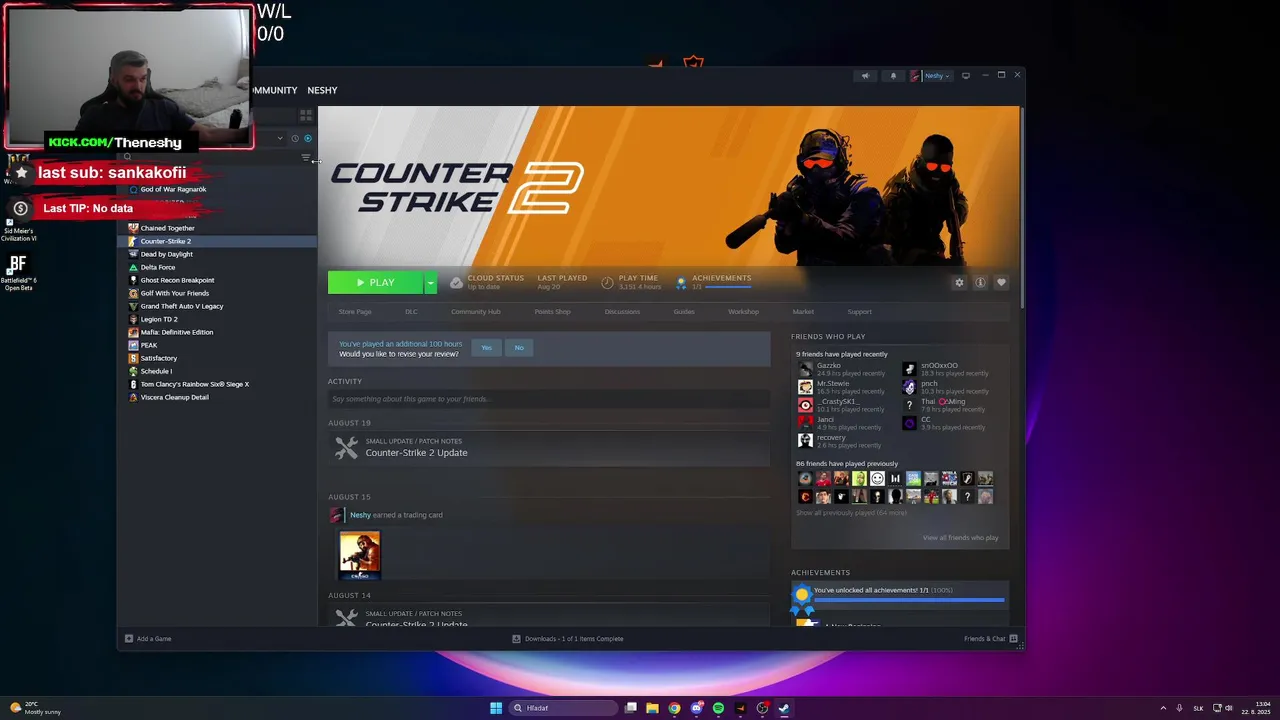The image size is (1280, 720).
Task: Open Spotify from the taskbar
Action: (718, 708)
